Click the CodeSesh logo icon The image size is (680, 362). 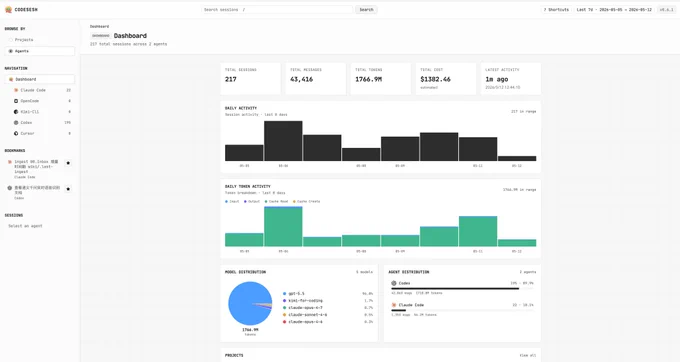[8, 10]
